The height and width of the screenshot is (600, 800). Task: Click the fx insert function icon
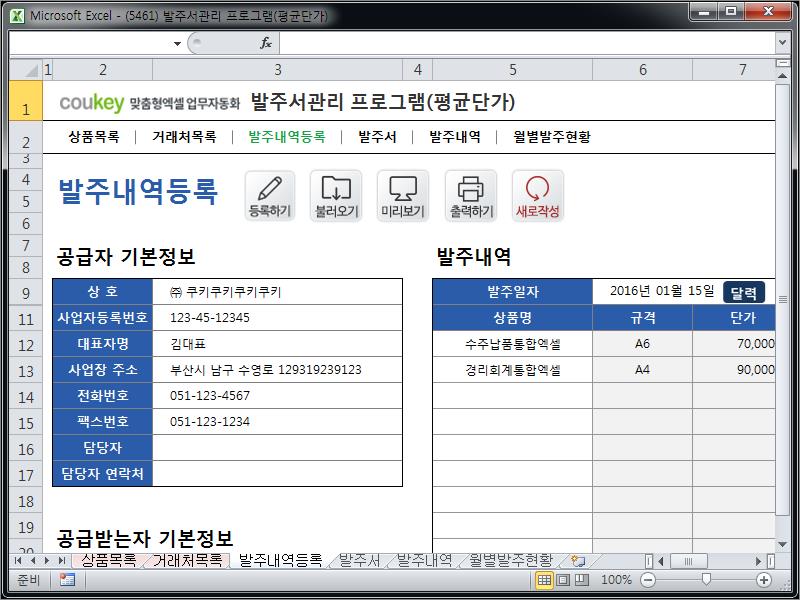coord(266,43)
